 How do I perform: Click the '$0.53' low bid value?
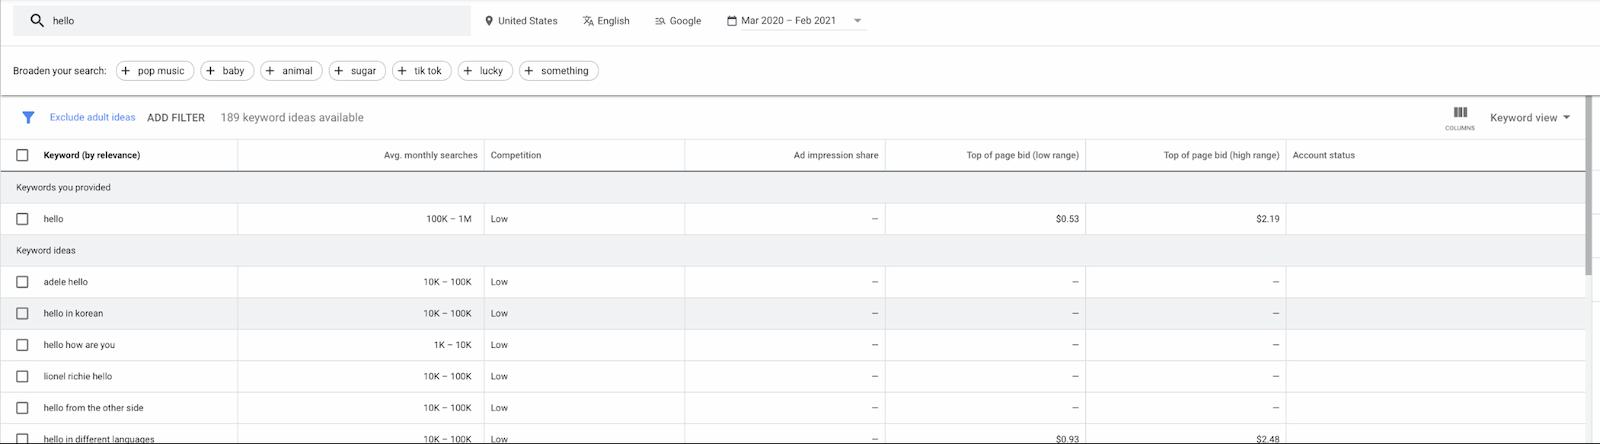pos(1067,219)
